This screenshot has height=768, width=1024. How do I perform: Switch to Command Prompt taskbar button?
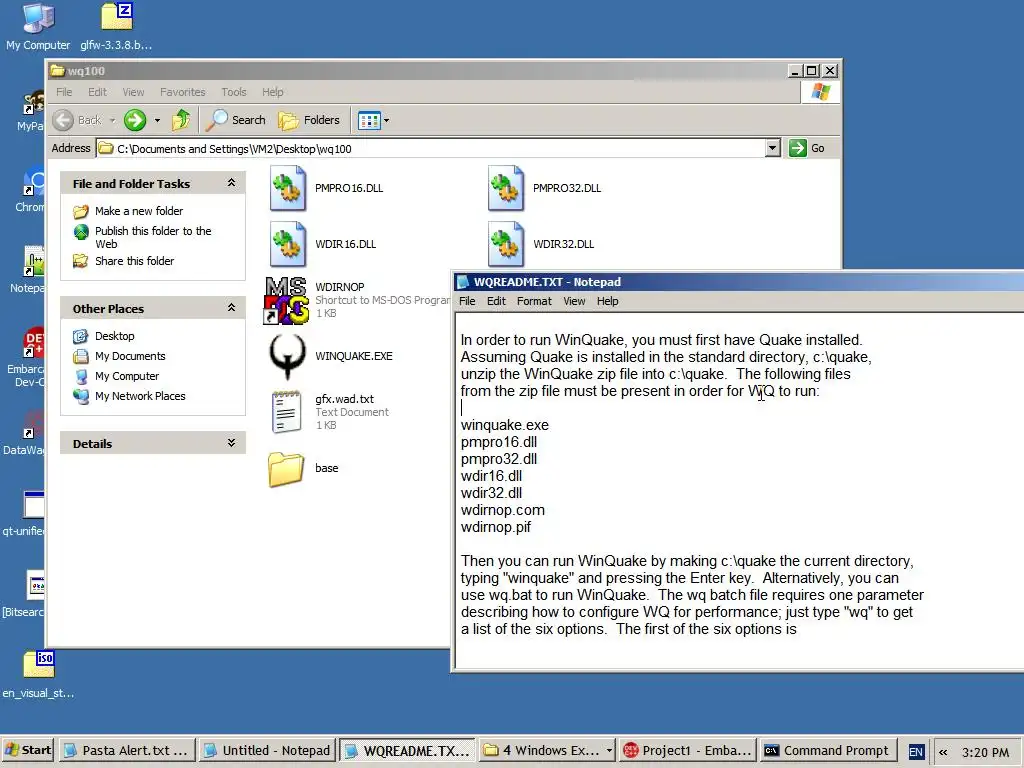click(829, 750)
